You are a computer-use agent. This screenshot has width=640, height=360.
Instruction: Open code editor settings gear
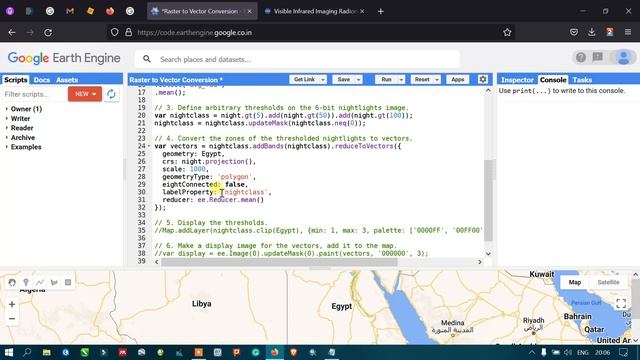point(483,79)
